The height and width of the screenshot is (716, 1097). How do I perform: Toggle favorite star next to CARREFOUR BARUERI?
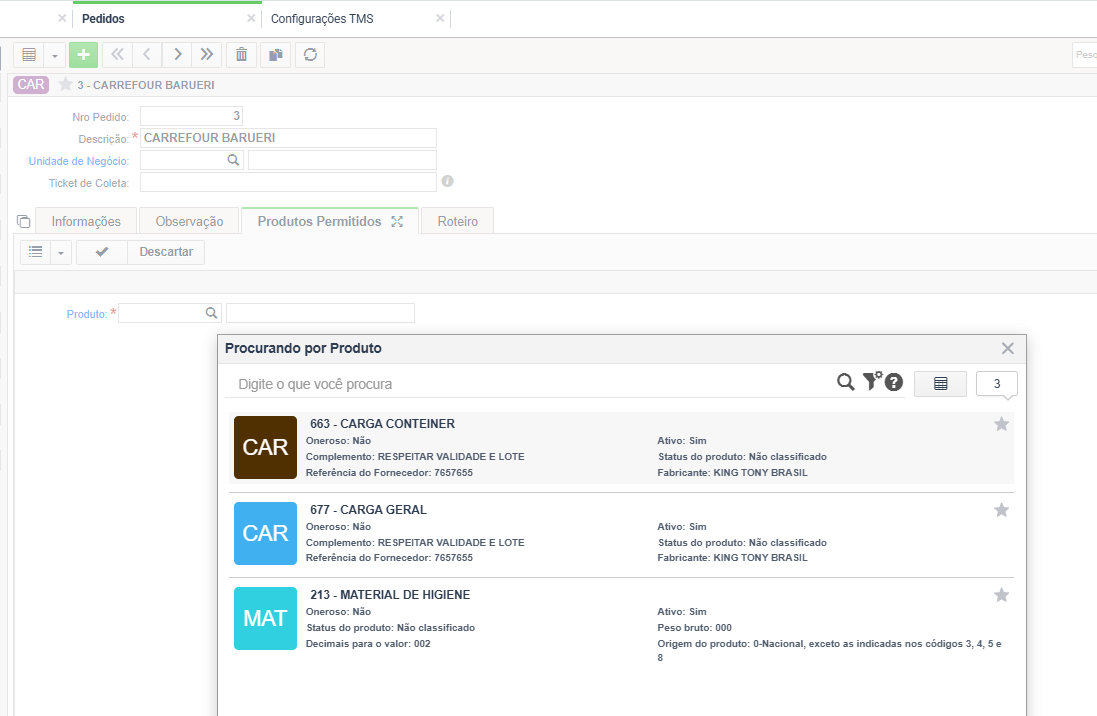point(65,85)
